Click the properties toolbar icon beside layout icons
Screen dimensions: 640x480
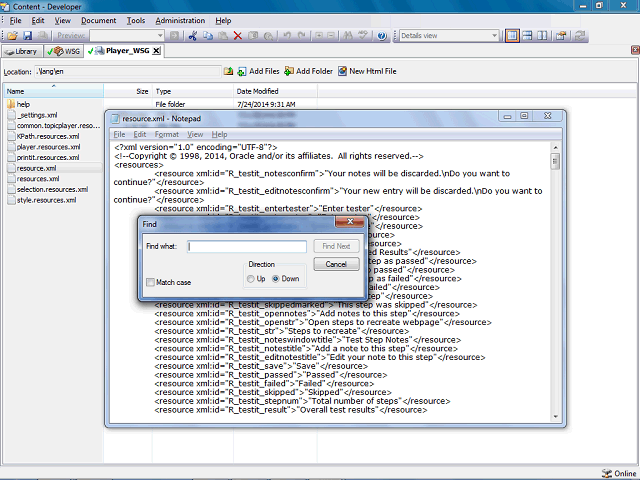(561, 36)
